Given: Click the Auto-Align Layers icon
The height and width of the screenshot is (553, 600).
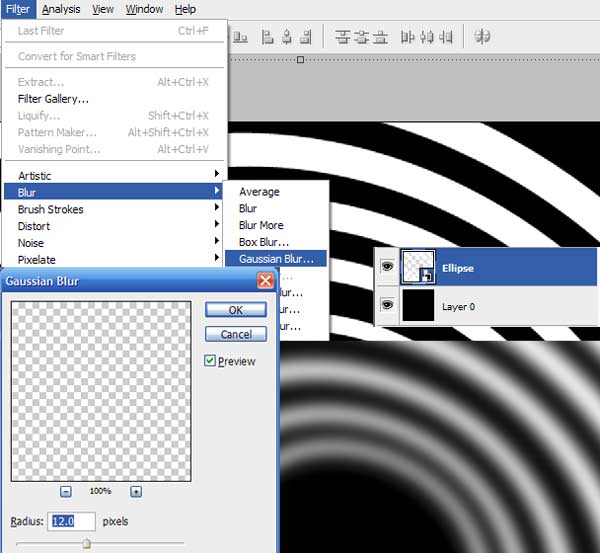Looking at the screenshot, I should pos(482,36).
